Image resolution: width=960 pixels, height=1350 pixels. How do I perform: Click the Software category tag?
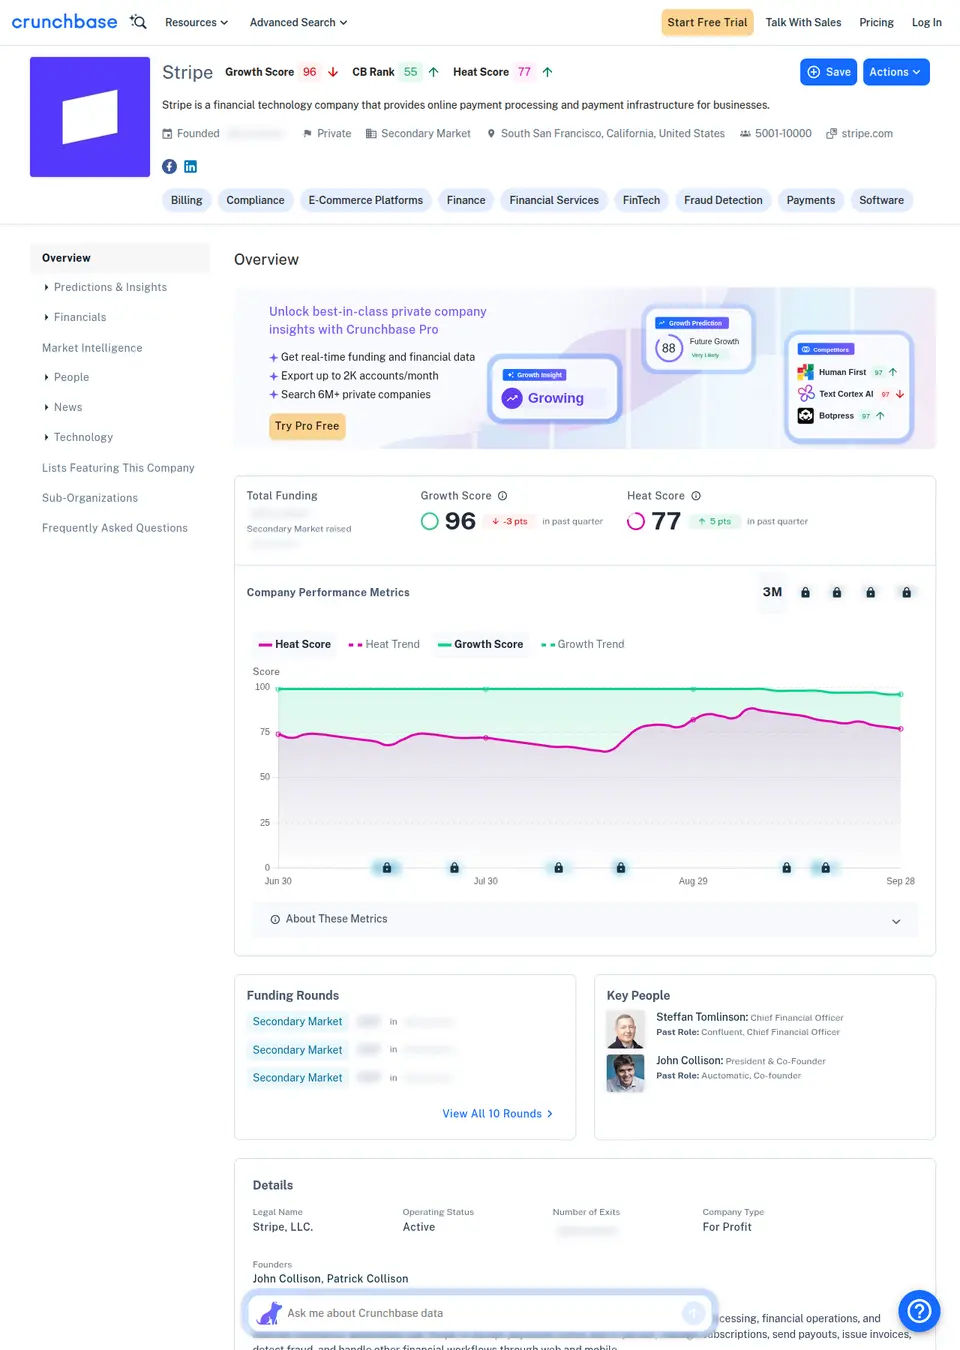881,201
